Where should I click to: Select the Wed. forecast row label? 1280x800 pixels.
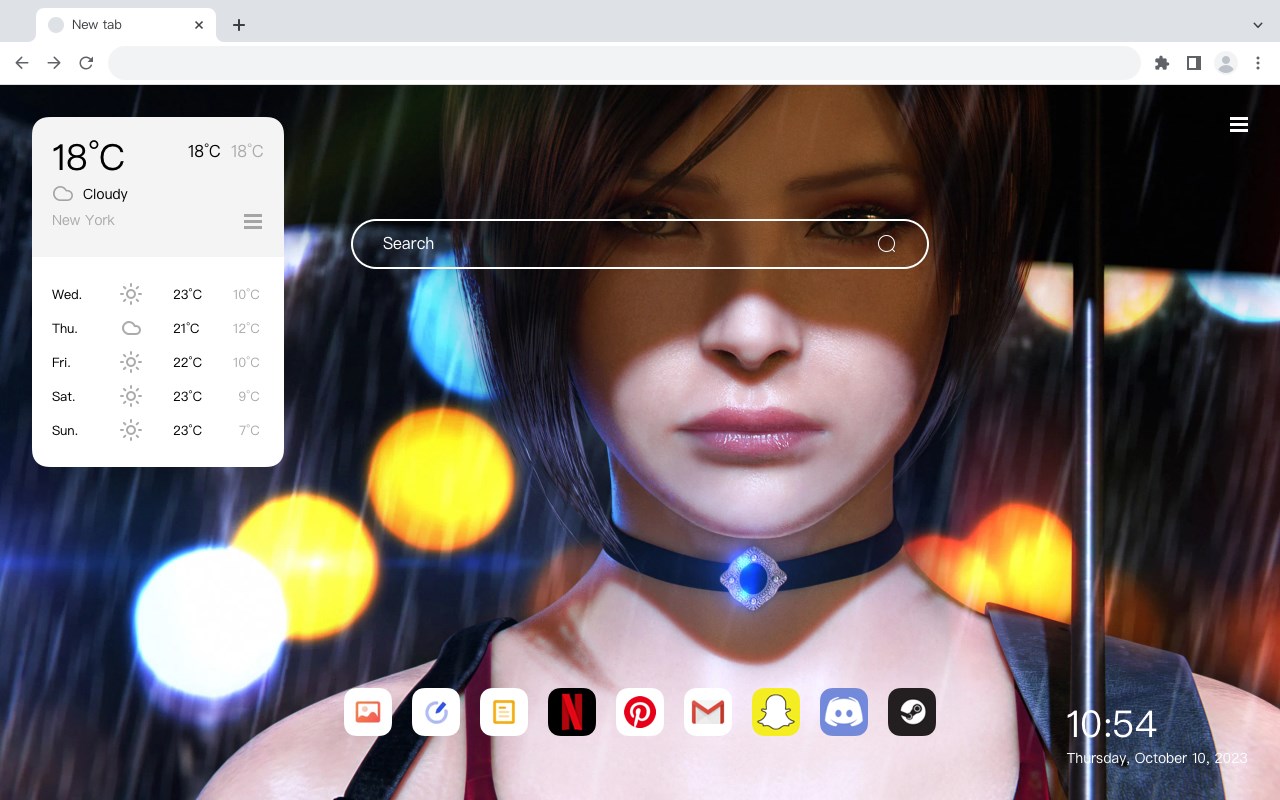[67, 295]
